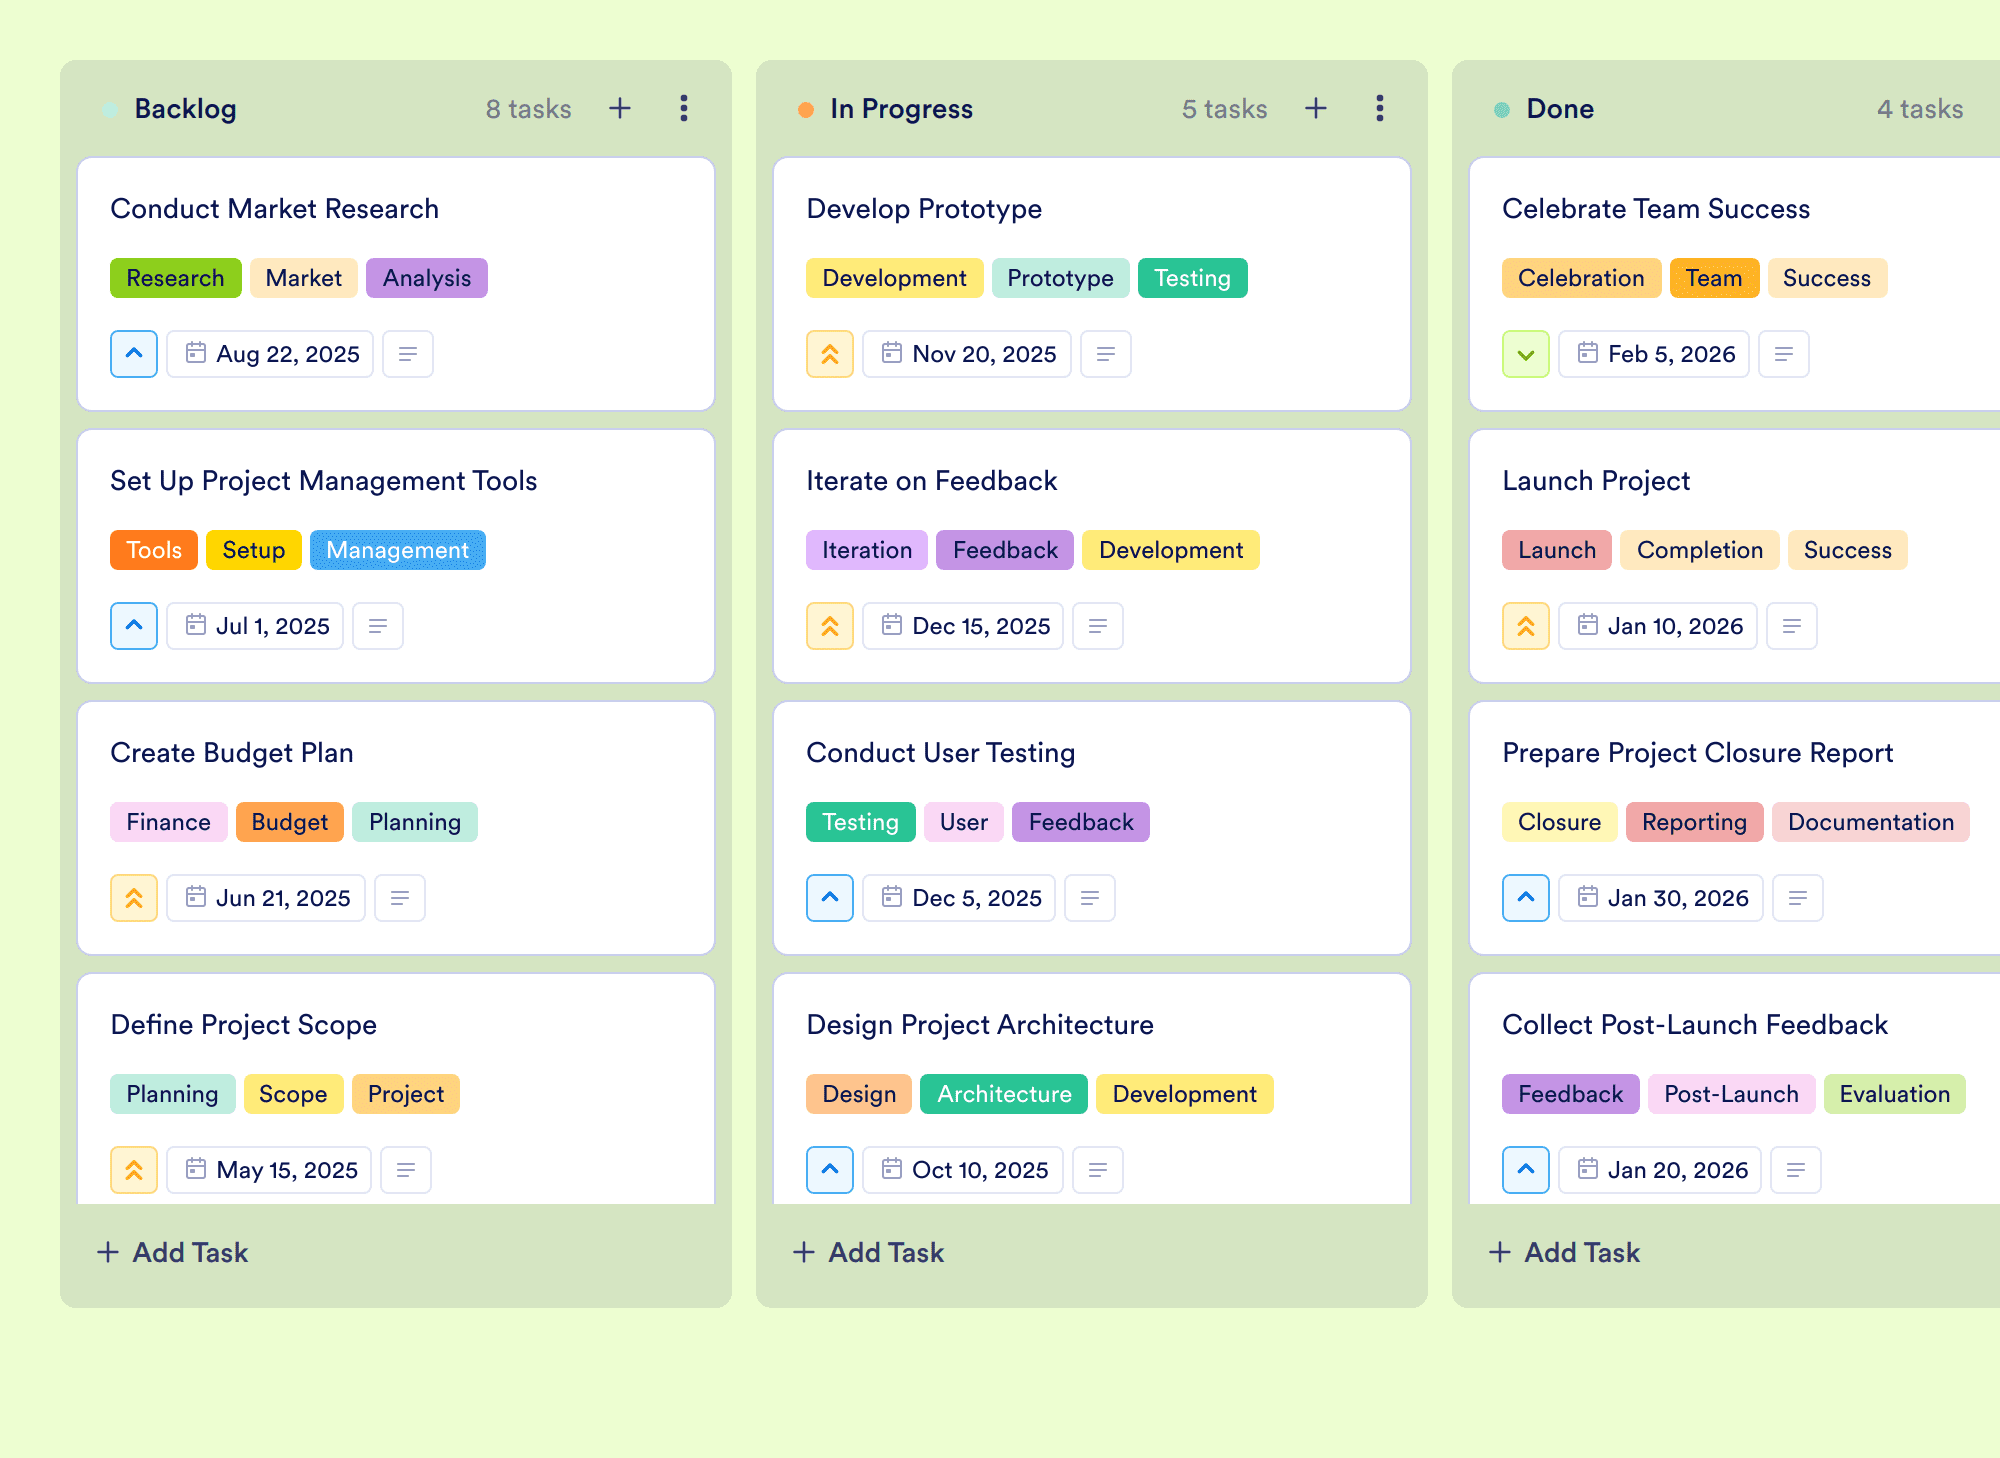Click description icon on Create Budget Plan card
The width and height of the screenshot is (2000, 1458).
pyautogui.click(x=400, y=898)
